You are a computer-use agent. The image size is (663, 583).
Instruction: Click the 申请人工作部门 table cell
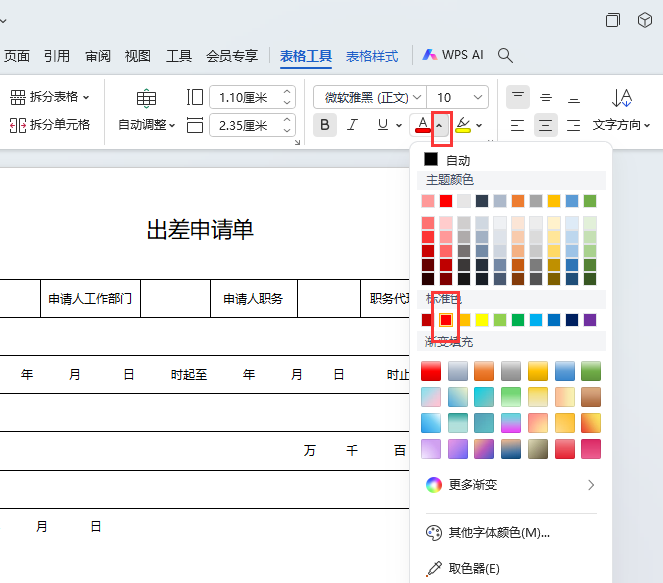click(90, 298)
